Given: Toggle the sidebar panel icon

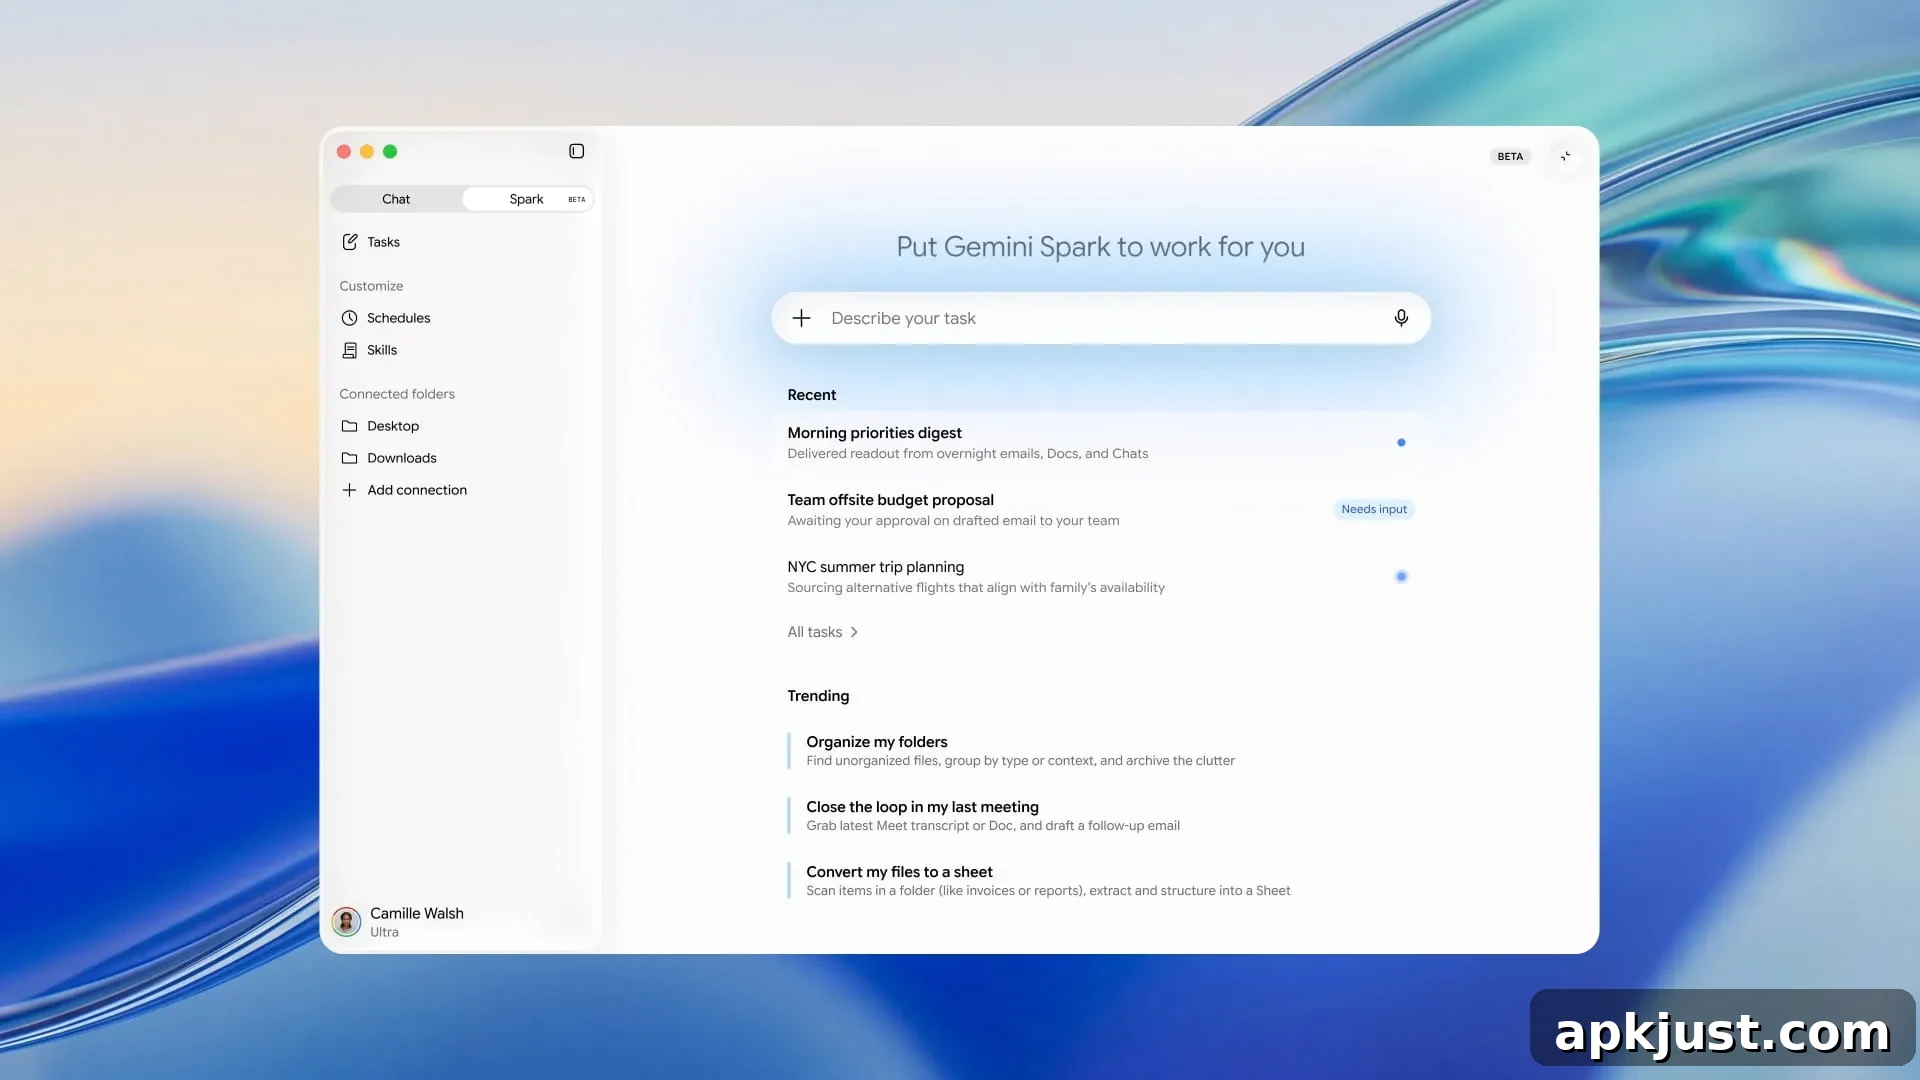Looking at the screenshot, I should coord(576,151).
